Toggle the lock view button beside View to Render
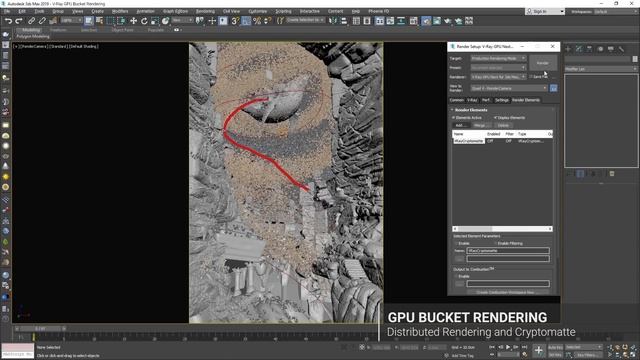The width and height of the screenshot is (640, 360). 553,88
